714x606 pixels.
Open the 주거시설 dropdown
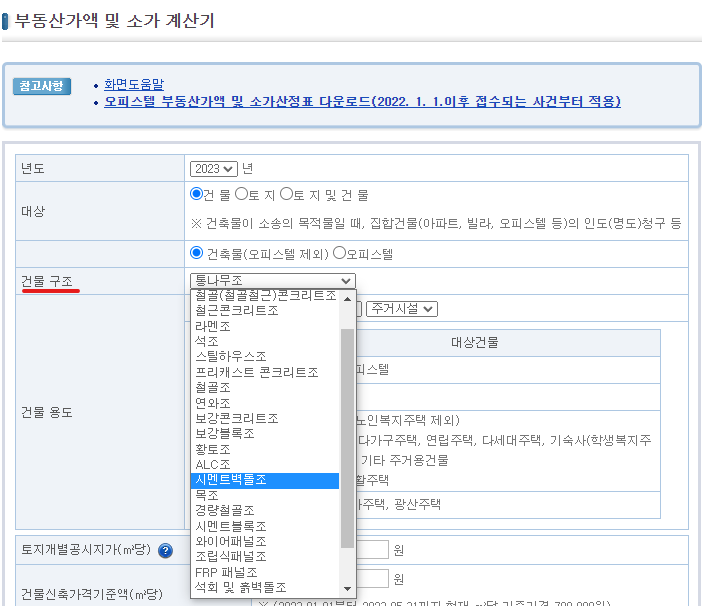tap(401, 309)
